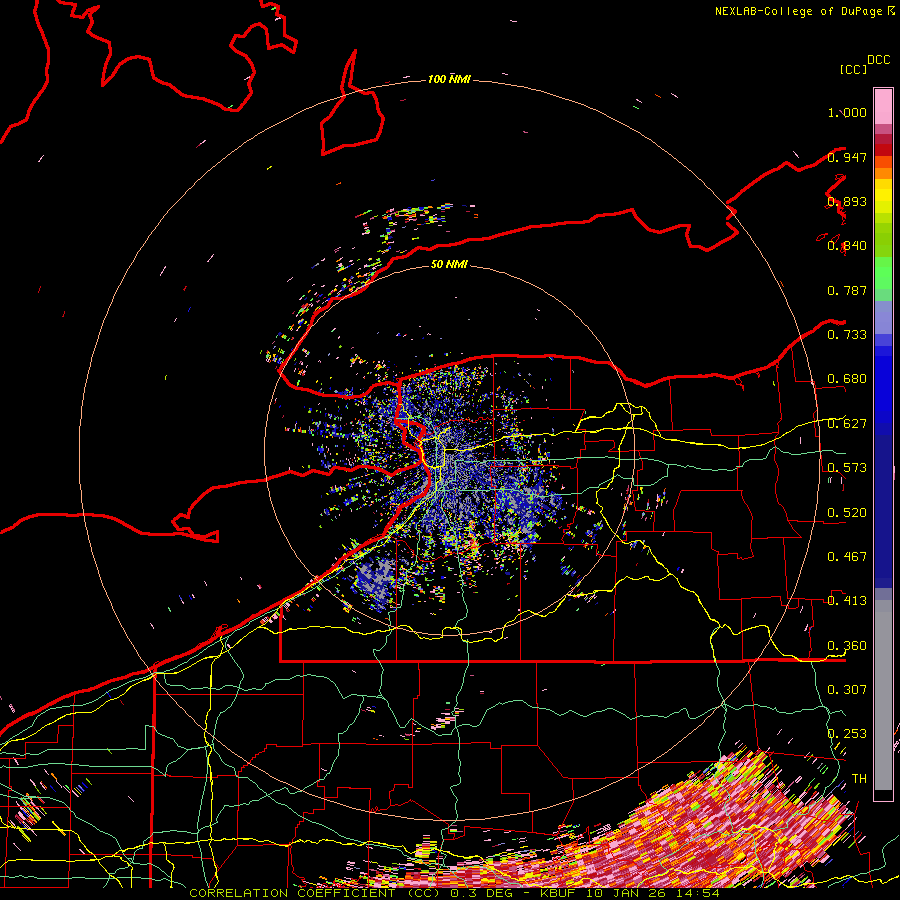Click the 100 NMI range ring label
This screenshot has width=900, height=900.
click(x=449, y=79)
